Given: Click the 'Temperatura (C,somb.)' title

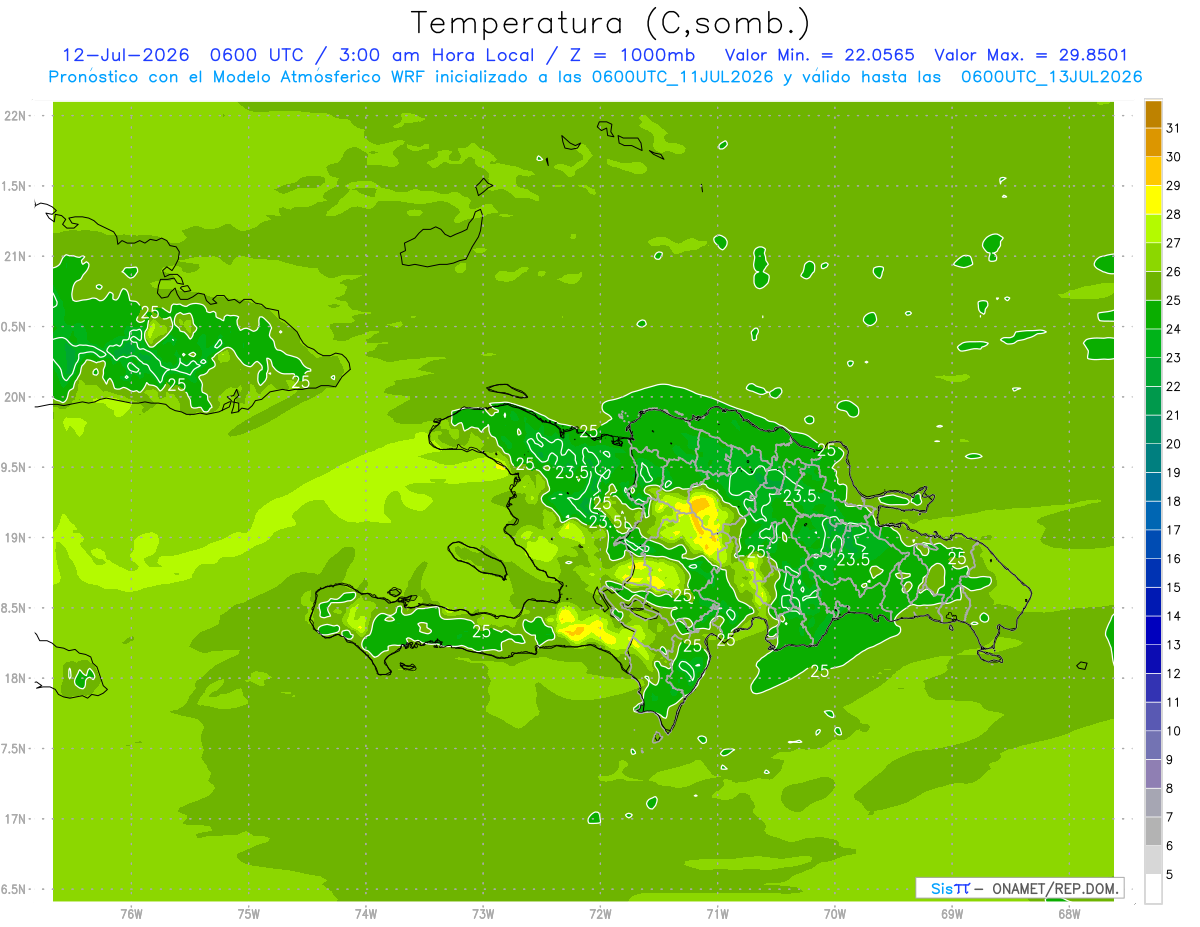Looking at the screenshot, I should (x=611, y=22).
